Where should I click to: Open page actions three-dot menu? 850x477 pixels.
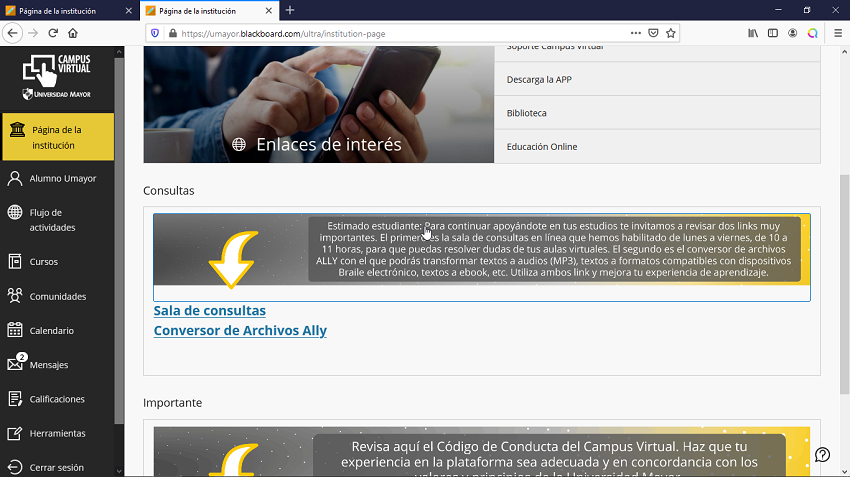pos(636,33)
